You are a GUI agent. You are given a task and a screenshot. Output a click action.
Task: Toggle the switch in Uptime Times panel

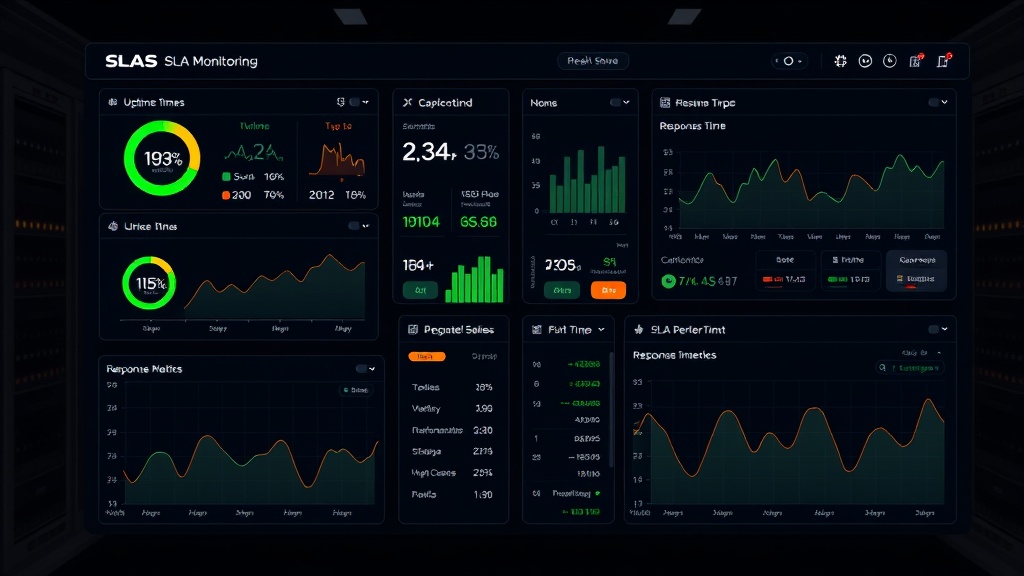pos(354,102)
